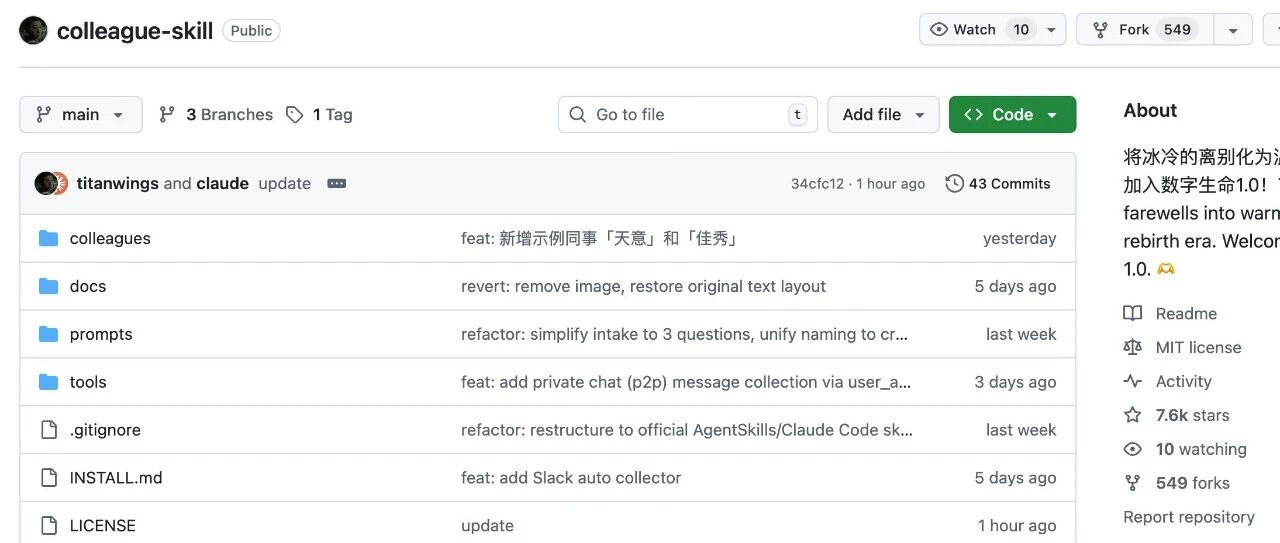The width and height of the screenshot is (1280, 543).
Task: Open the MIT license link
Action: pos(1198,347)
